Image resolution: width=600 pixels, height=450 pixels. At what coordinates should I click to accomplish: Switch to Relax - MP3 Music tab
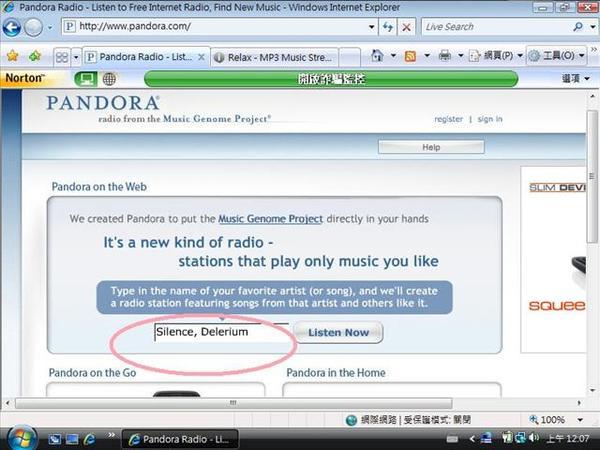click(274, 57)
